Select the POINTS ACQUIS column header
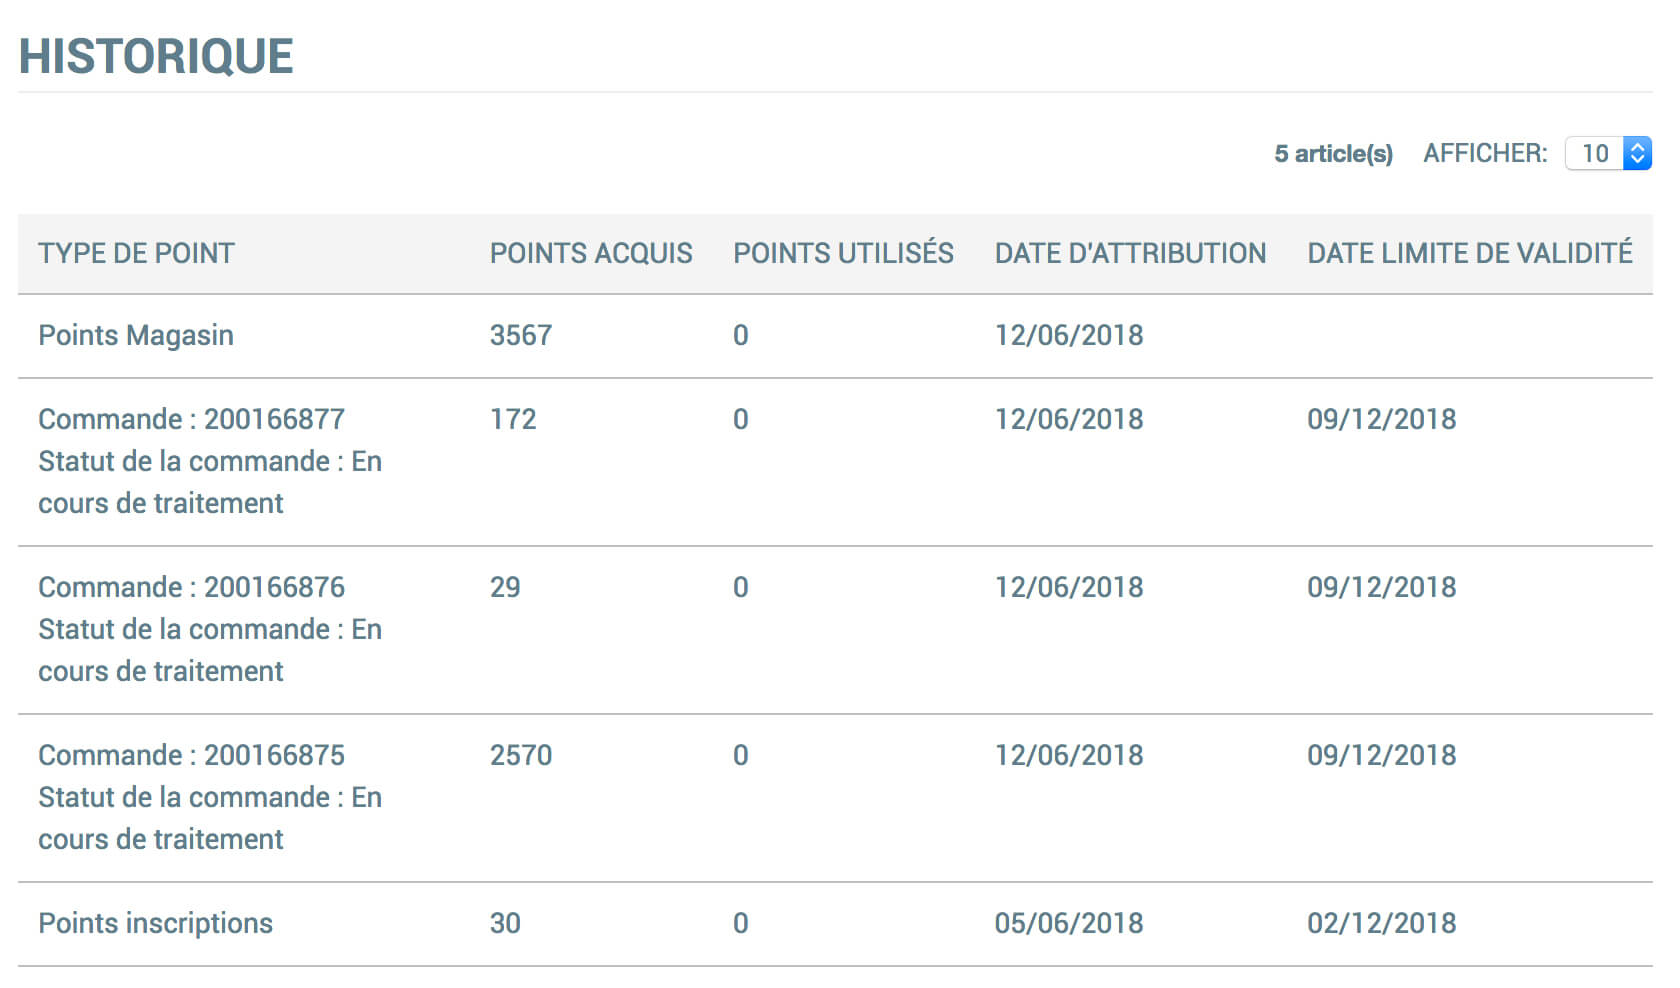Viewport: 1680px width, 988px height. click(590, 253)
